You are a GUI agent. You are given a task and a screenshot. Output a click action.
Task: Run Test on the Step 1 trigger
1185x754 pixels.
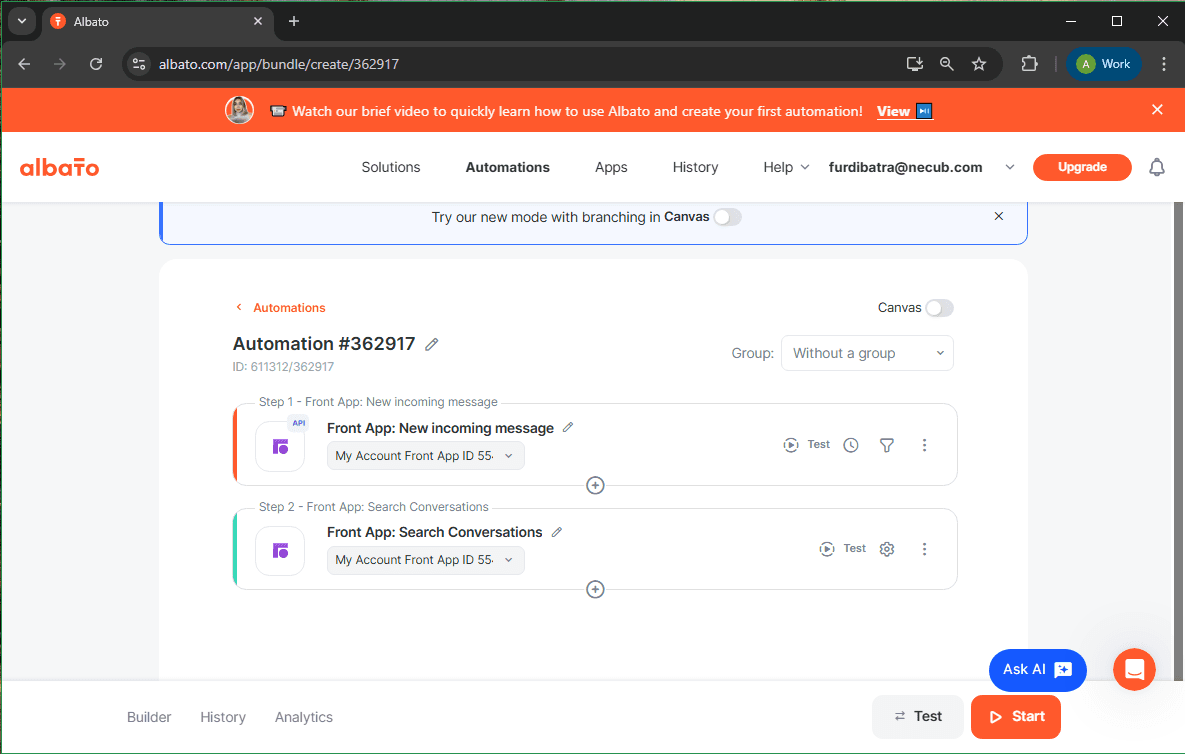pos(806,444)
